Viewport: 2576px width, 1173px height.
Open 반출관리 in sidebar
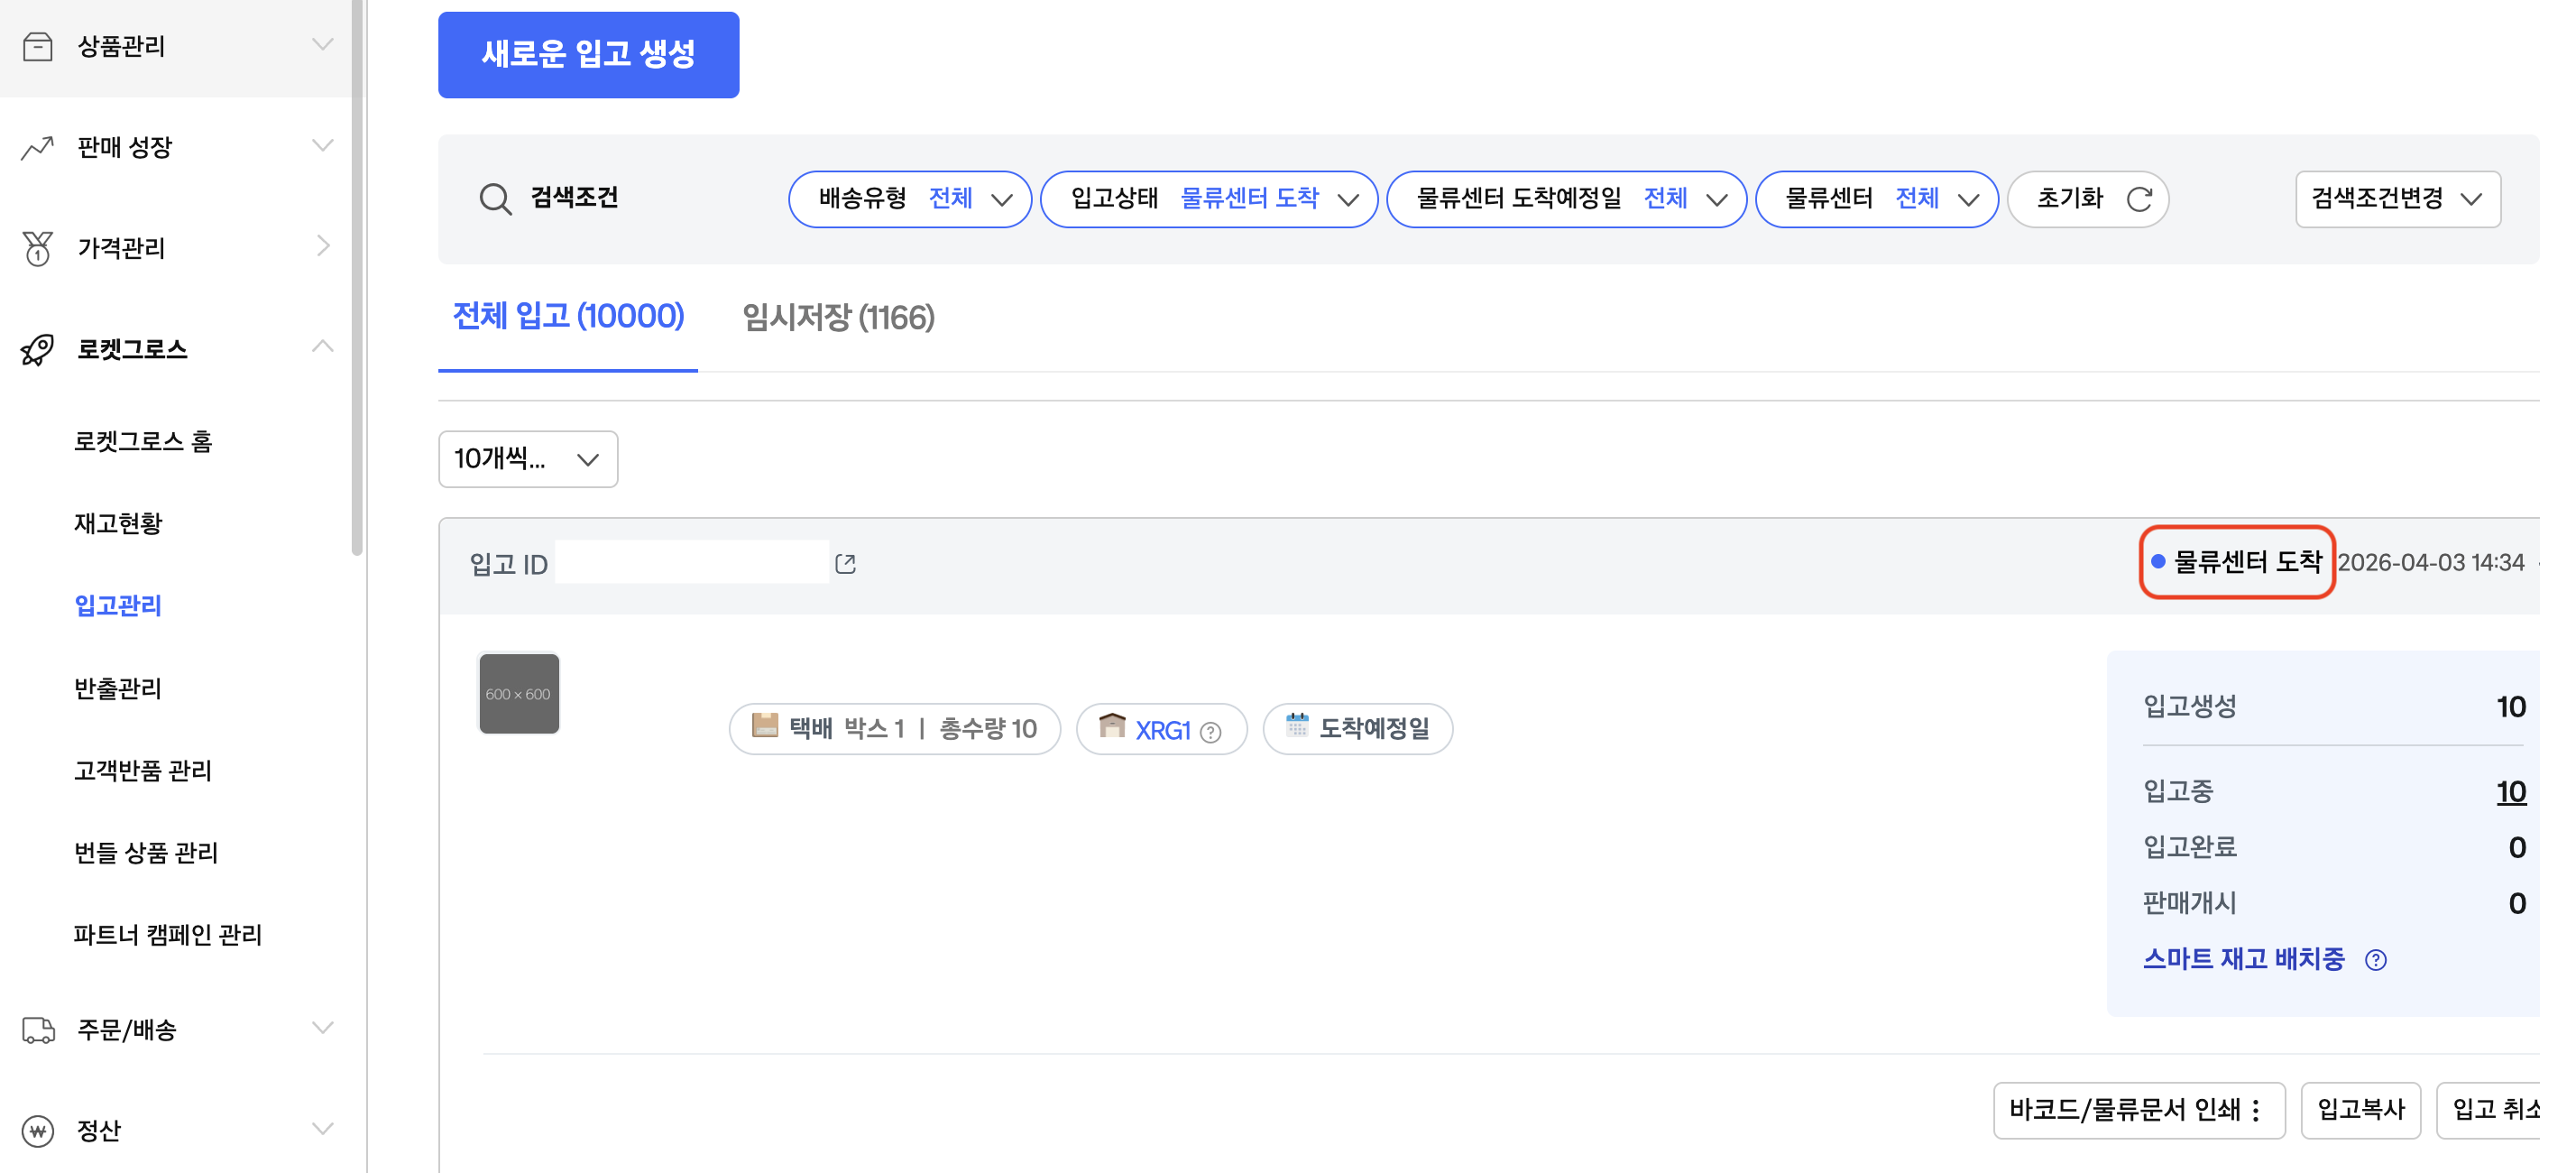(x=118, y=688)
